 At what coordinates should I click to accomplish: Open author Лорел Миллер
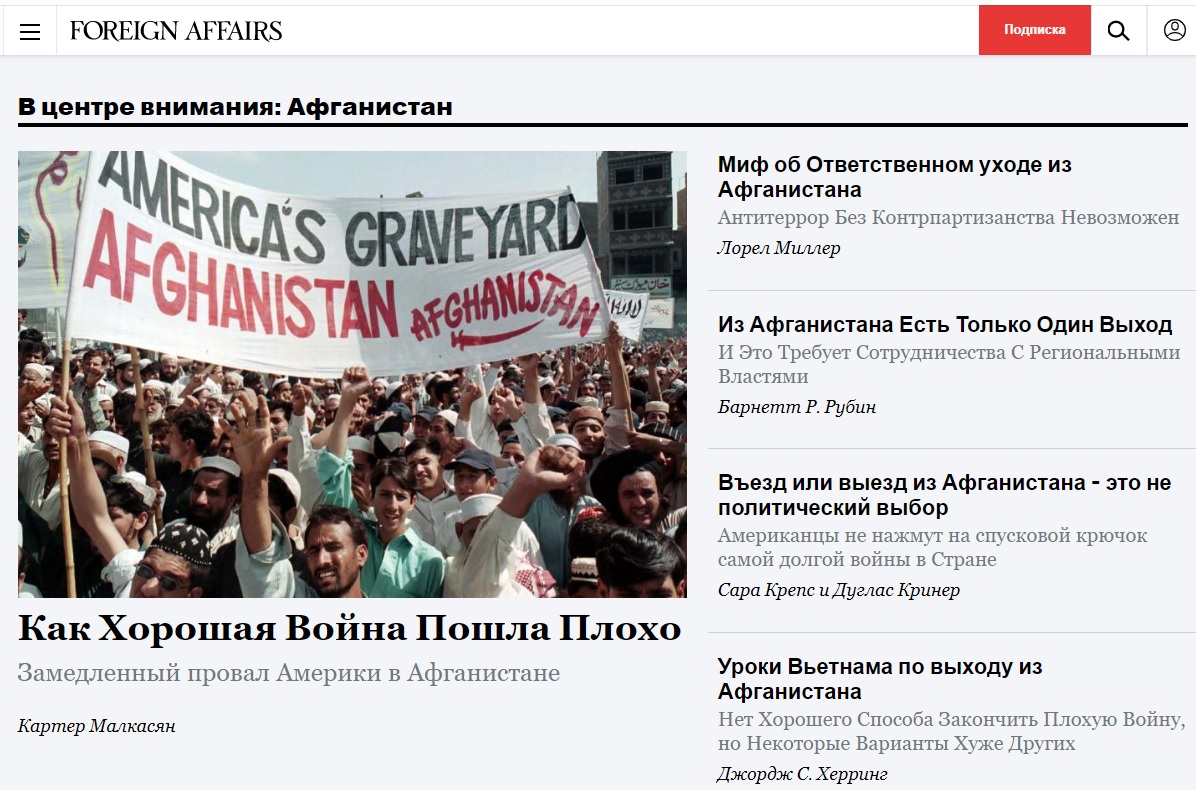779,248
